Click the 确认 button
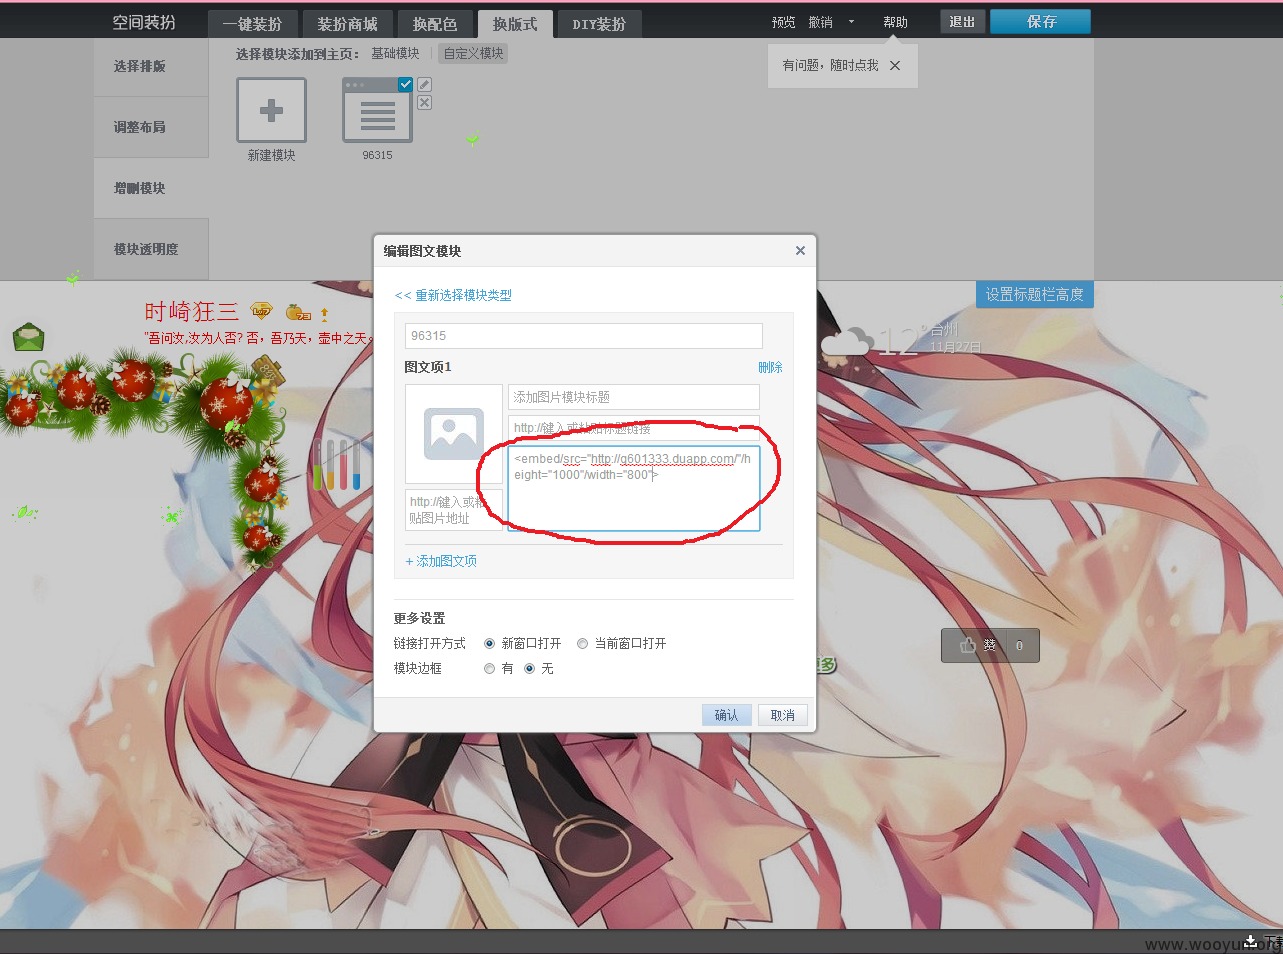The image size is (1283, 954). tap(726, 715)
